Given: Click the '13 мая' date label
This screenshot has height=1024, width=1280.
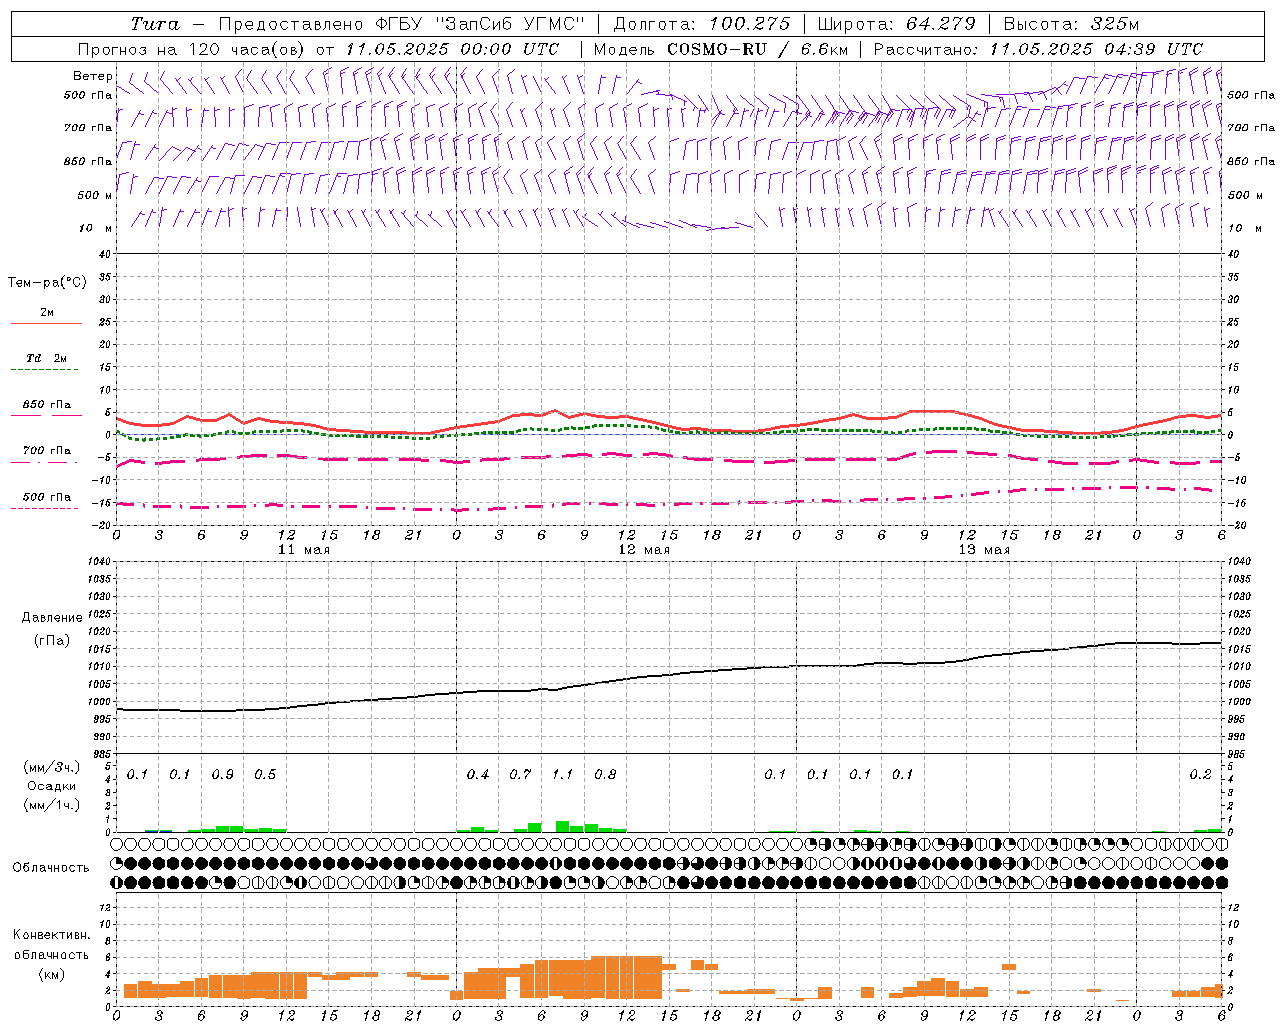Looking at the screenshot, I should click(x=984, y=550).
